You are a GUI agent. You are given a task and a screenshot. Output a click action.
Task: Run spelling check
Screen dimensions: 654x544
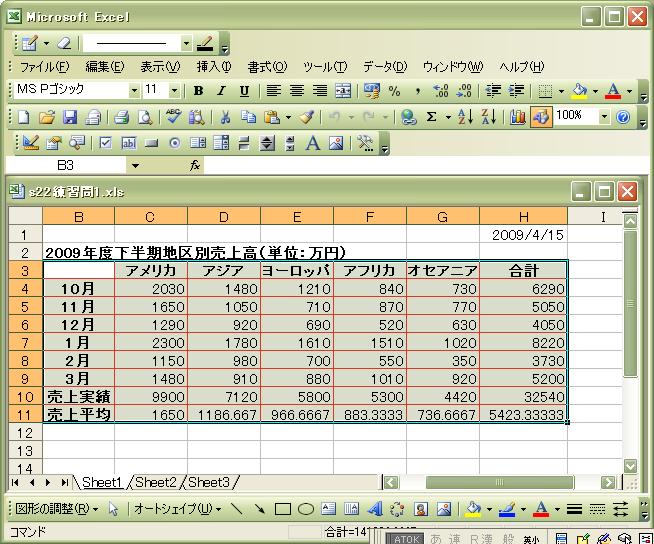[173, 117]
